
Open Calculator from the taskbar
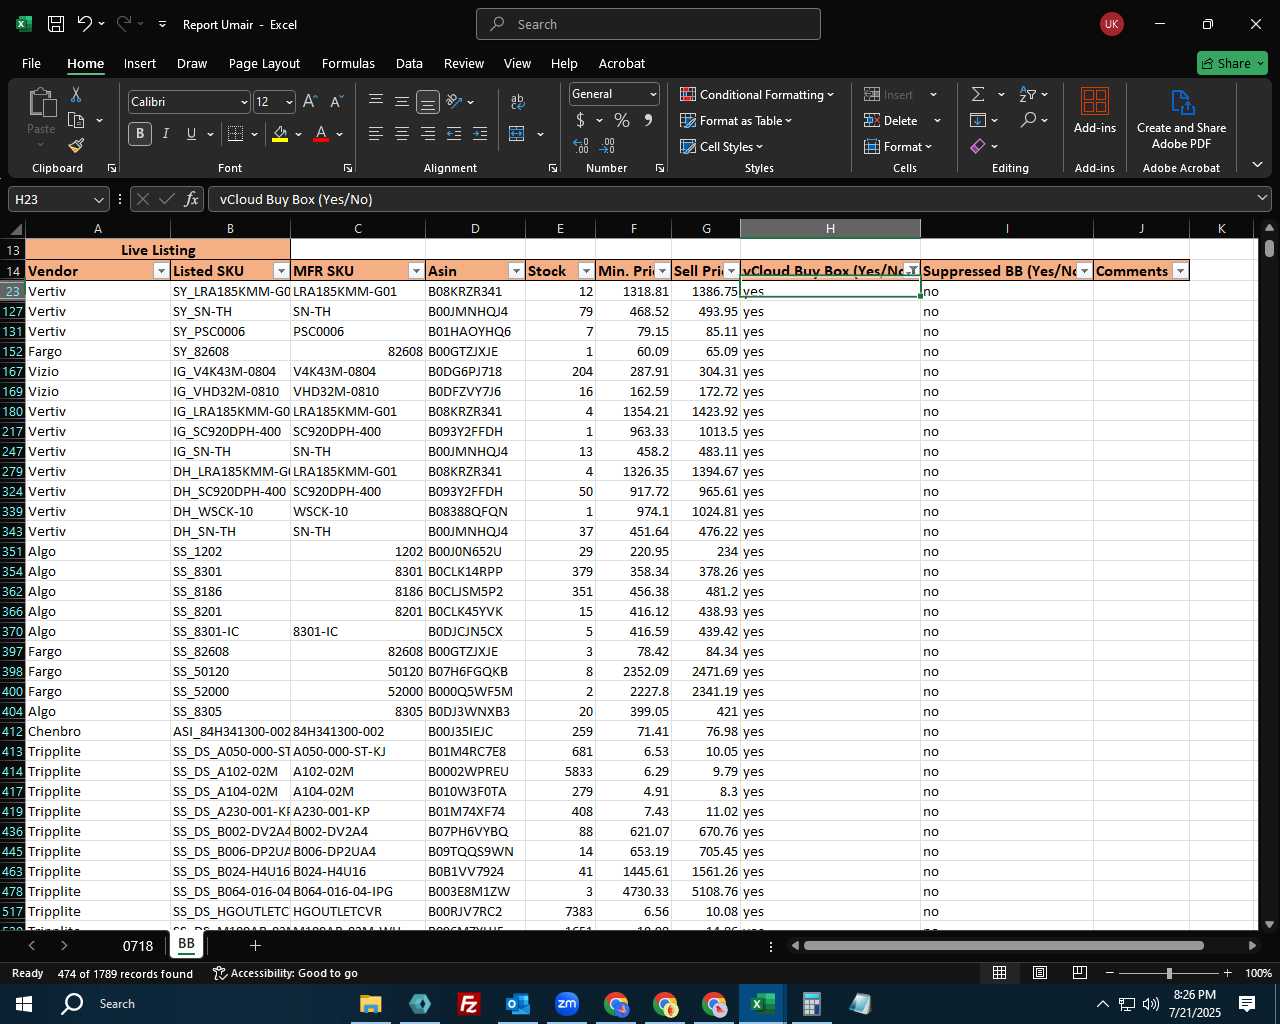(811, 1003)
